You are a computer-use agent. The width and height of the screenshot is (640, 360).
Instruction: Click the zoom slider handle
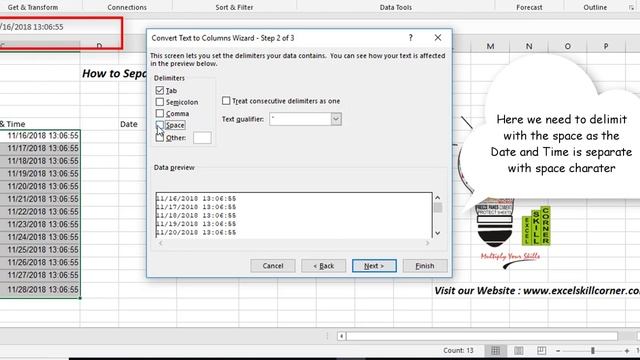click(592, 351)
